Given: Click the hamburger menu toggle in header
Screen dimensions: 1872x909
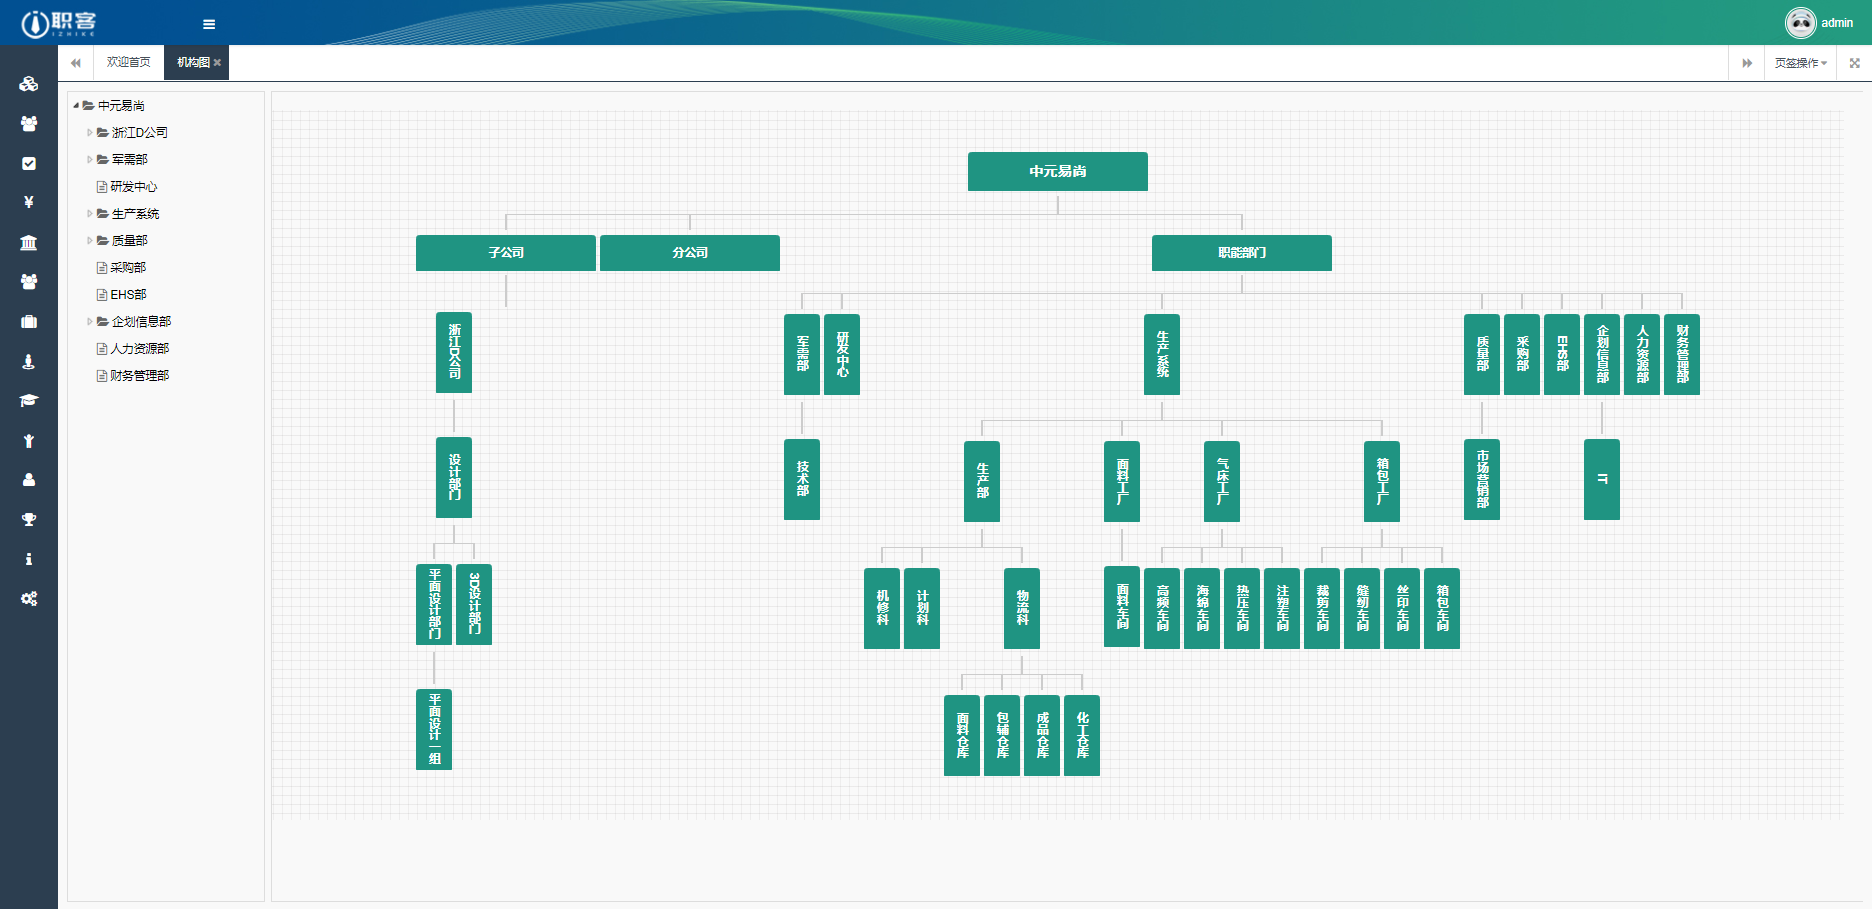Looking at the screenshot, I should [x=209, y=24].
